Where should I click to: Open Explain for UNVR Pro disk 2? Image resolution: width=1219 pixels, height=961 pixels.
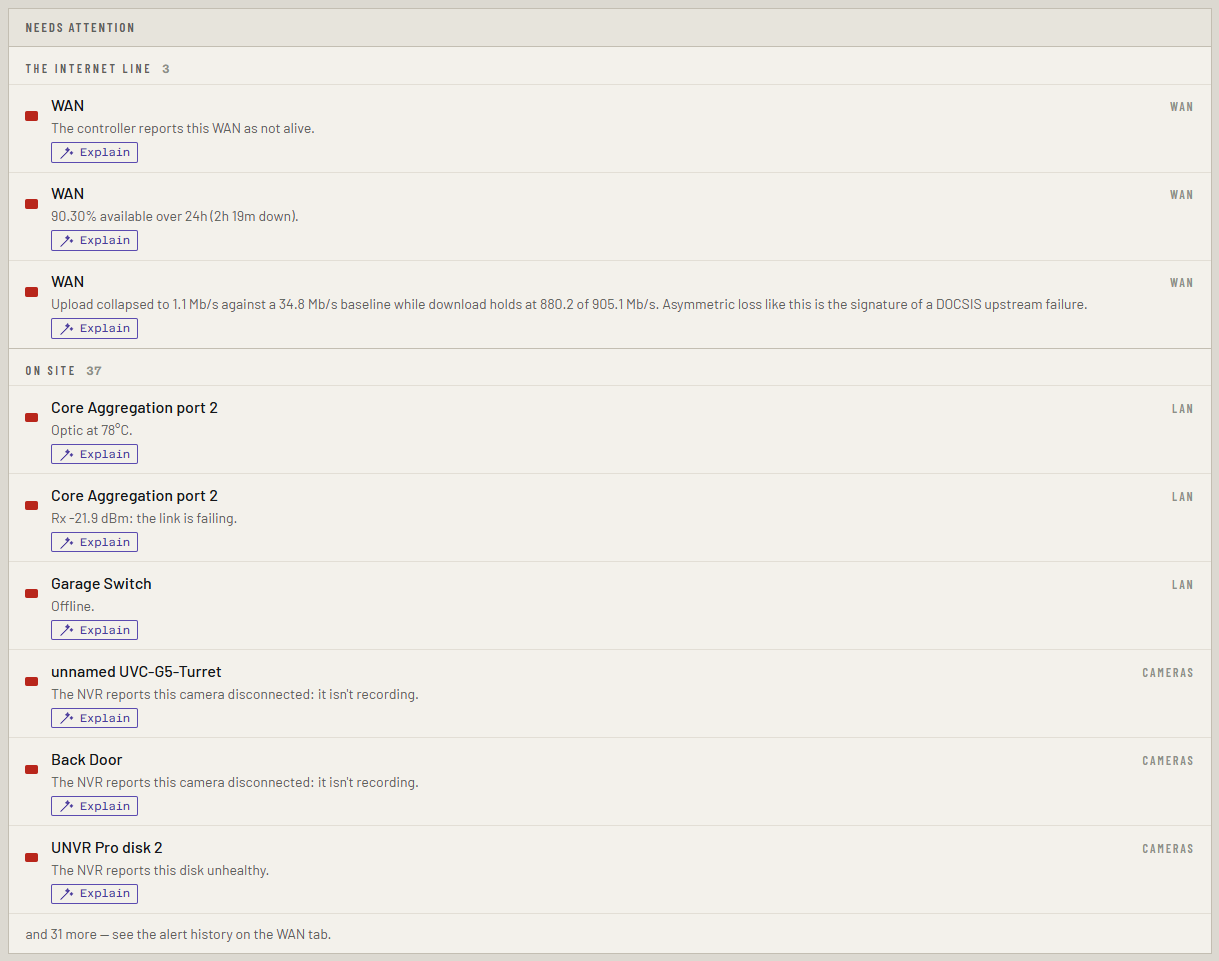pyautogui.click(x=94, y=893)
